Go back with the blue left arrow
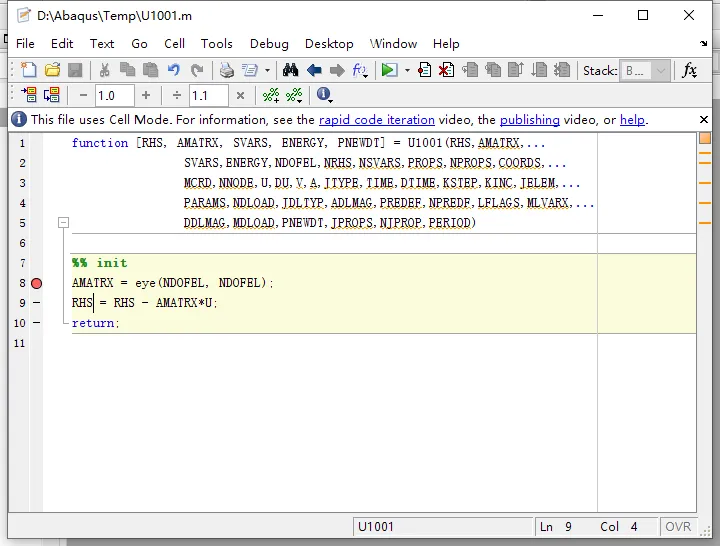The image size is (720, 546). pyautogui.click(x=314, y=70)
